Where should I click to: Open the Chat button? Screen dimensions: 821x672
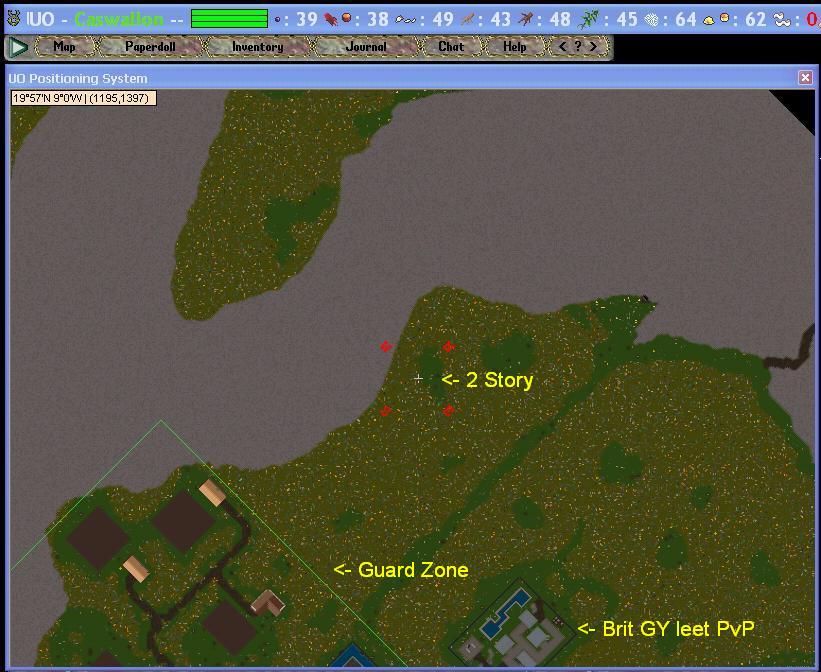pyautogui.click(x=451, y=47)
